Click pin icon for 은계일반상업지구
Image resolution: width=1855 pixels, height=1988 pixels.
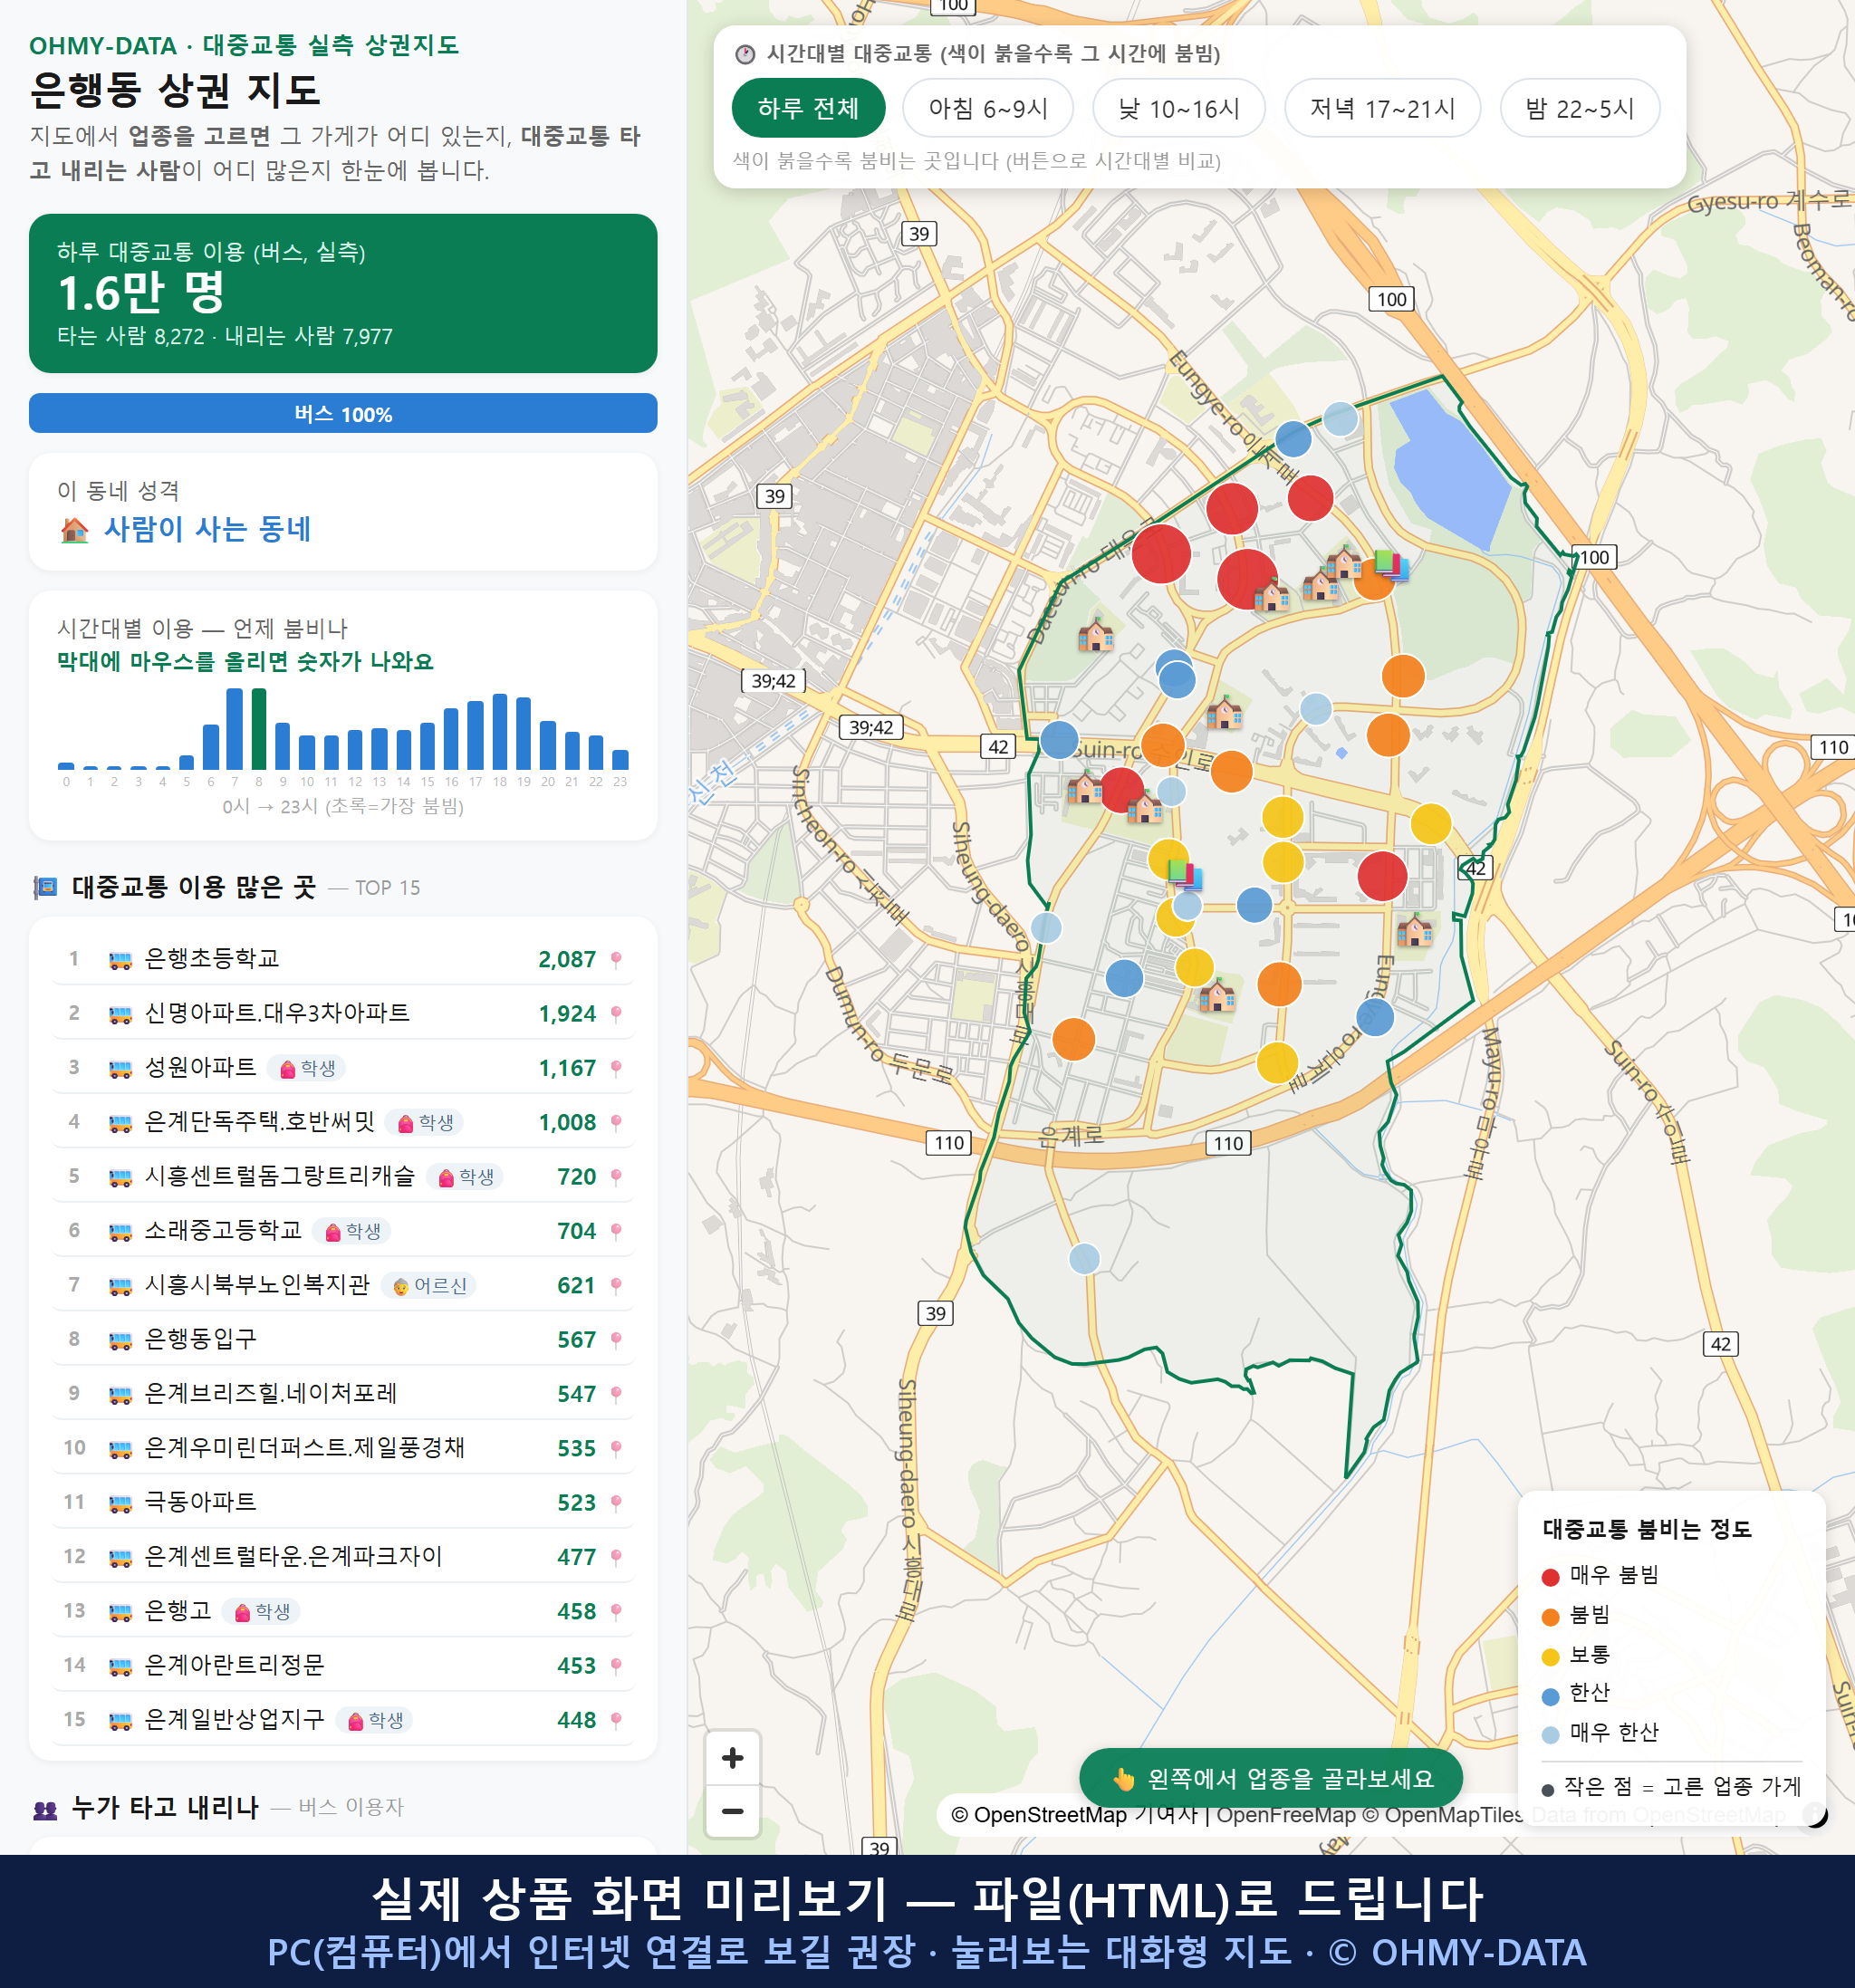pos(616,1720)
